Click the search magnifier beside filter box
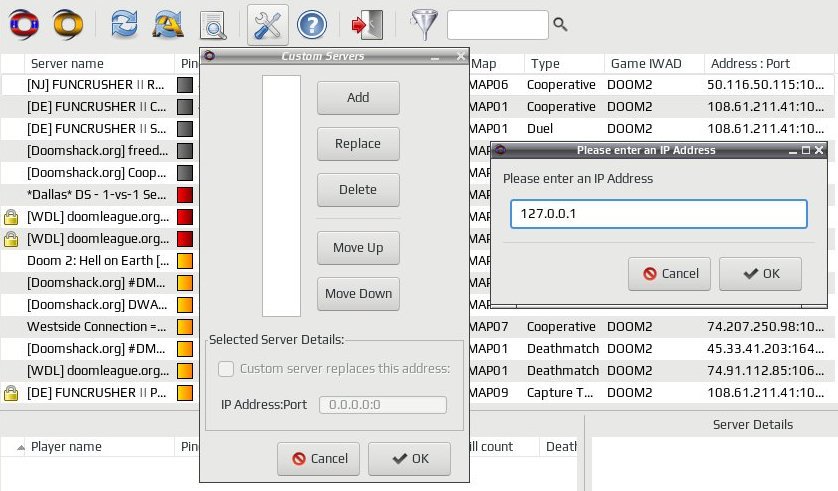Image resolution: width=838 pixels, height=491 pixels. click(560, 24)
